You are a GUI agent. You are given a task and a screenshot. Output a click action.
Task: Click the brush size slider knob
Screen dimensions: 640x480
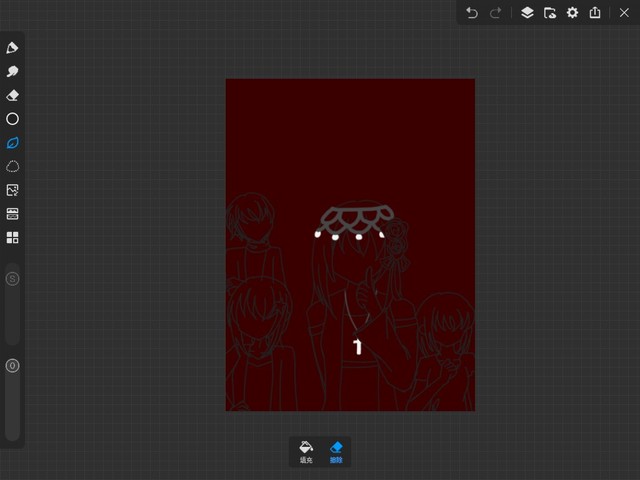(13, 279)
